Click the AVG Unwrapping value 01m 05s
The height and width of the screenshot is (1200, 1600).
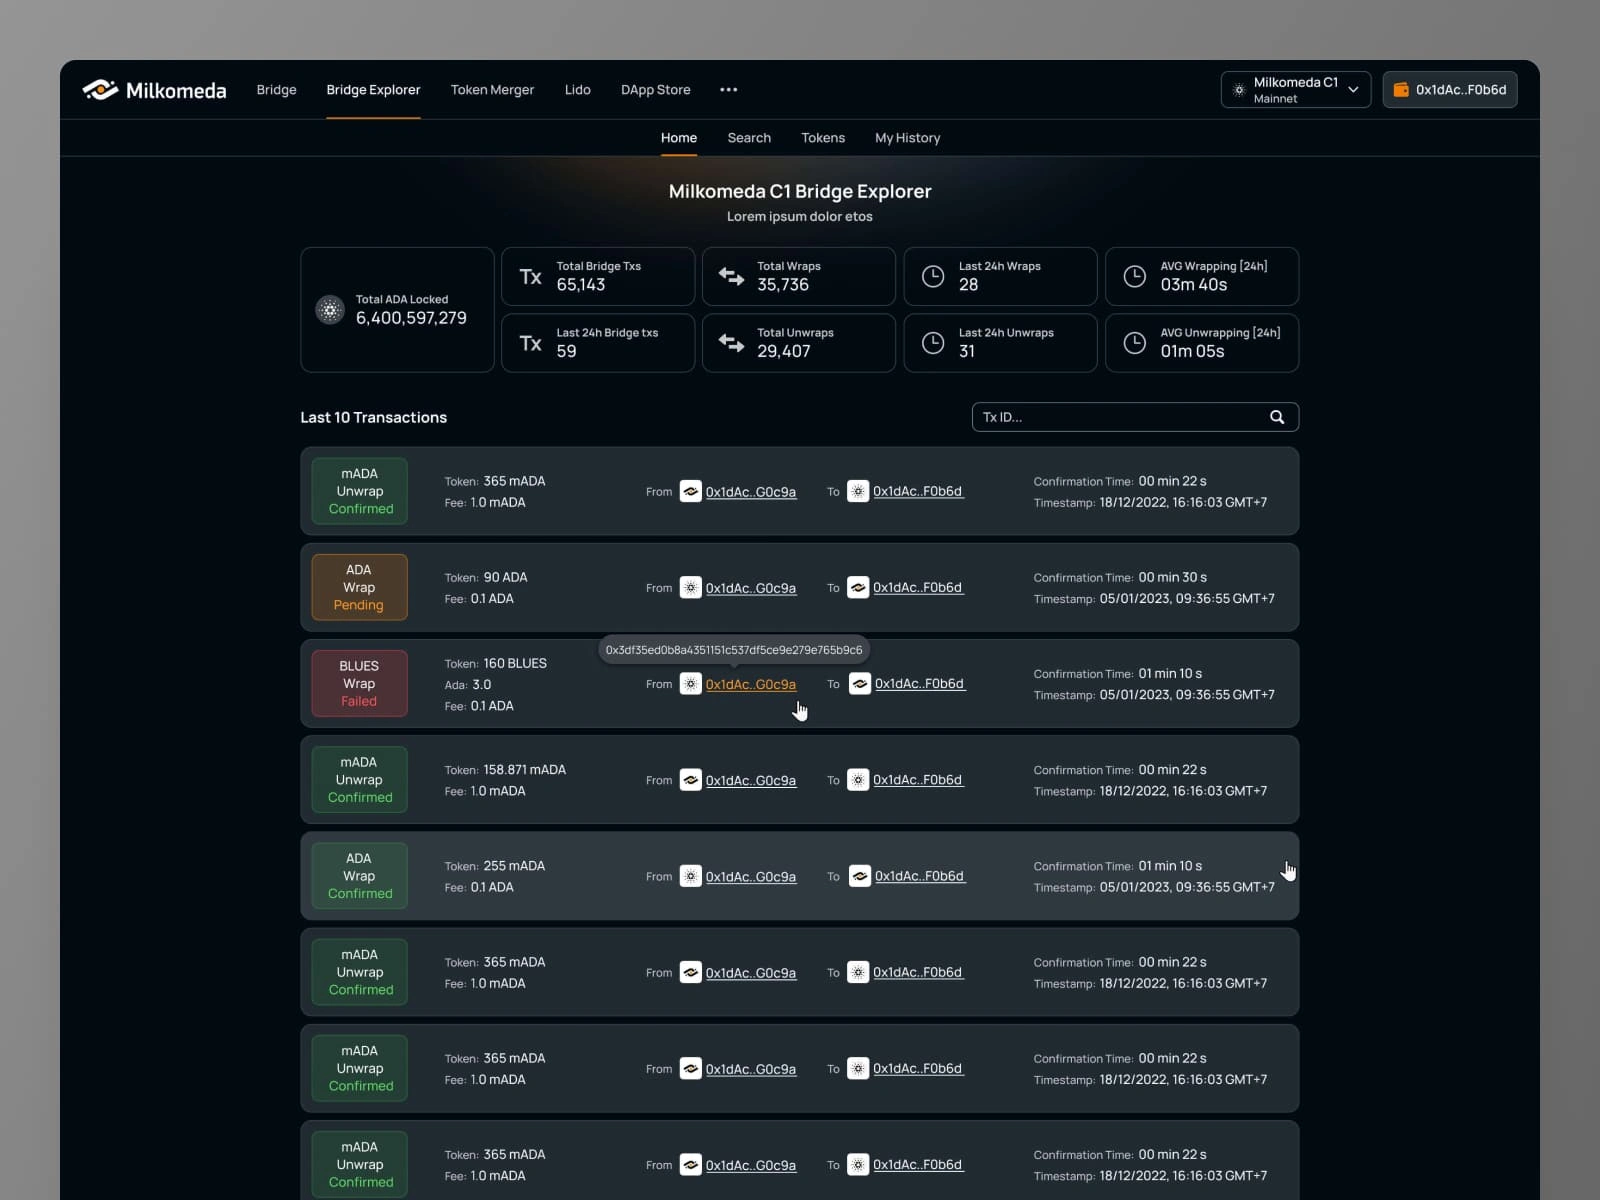point(1192,351)
